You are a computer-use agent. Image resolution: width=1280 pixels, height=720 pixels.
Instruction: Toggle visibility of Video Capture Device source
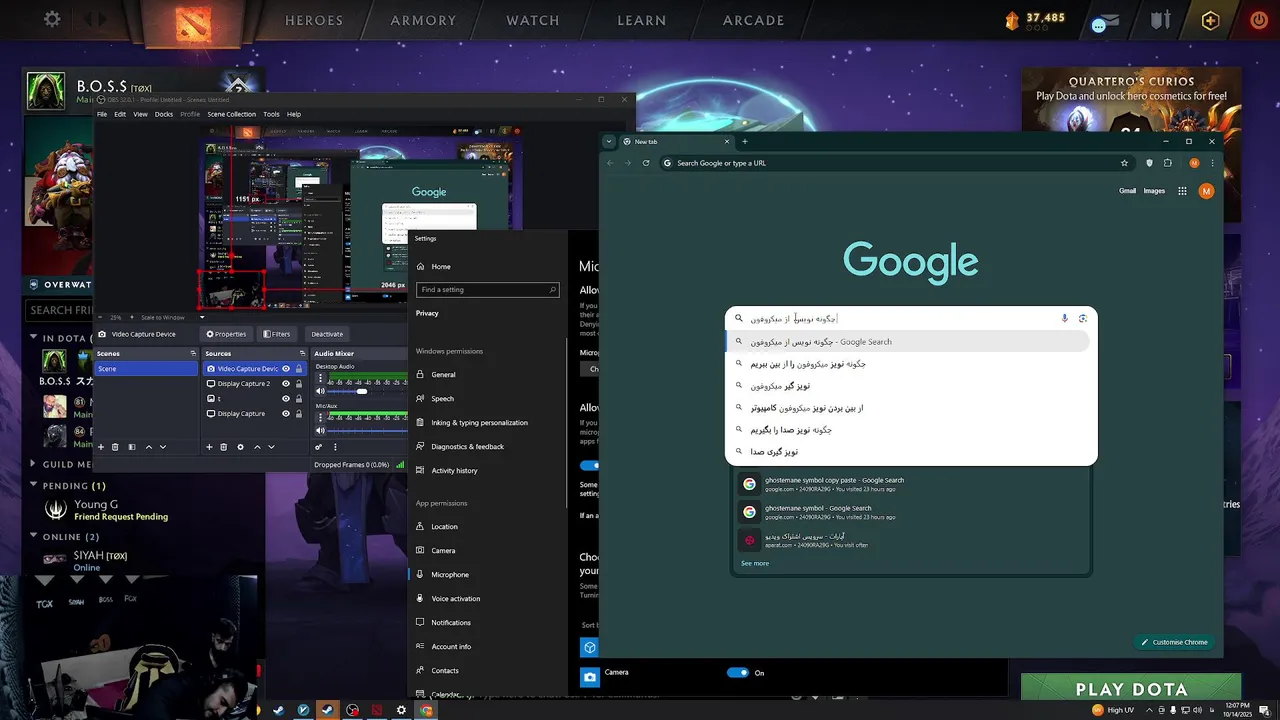pos(286,369)
